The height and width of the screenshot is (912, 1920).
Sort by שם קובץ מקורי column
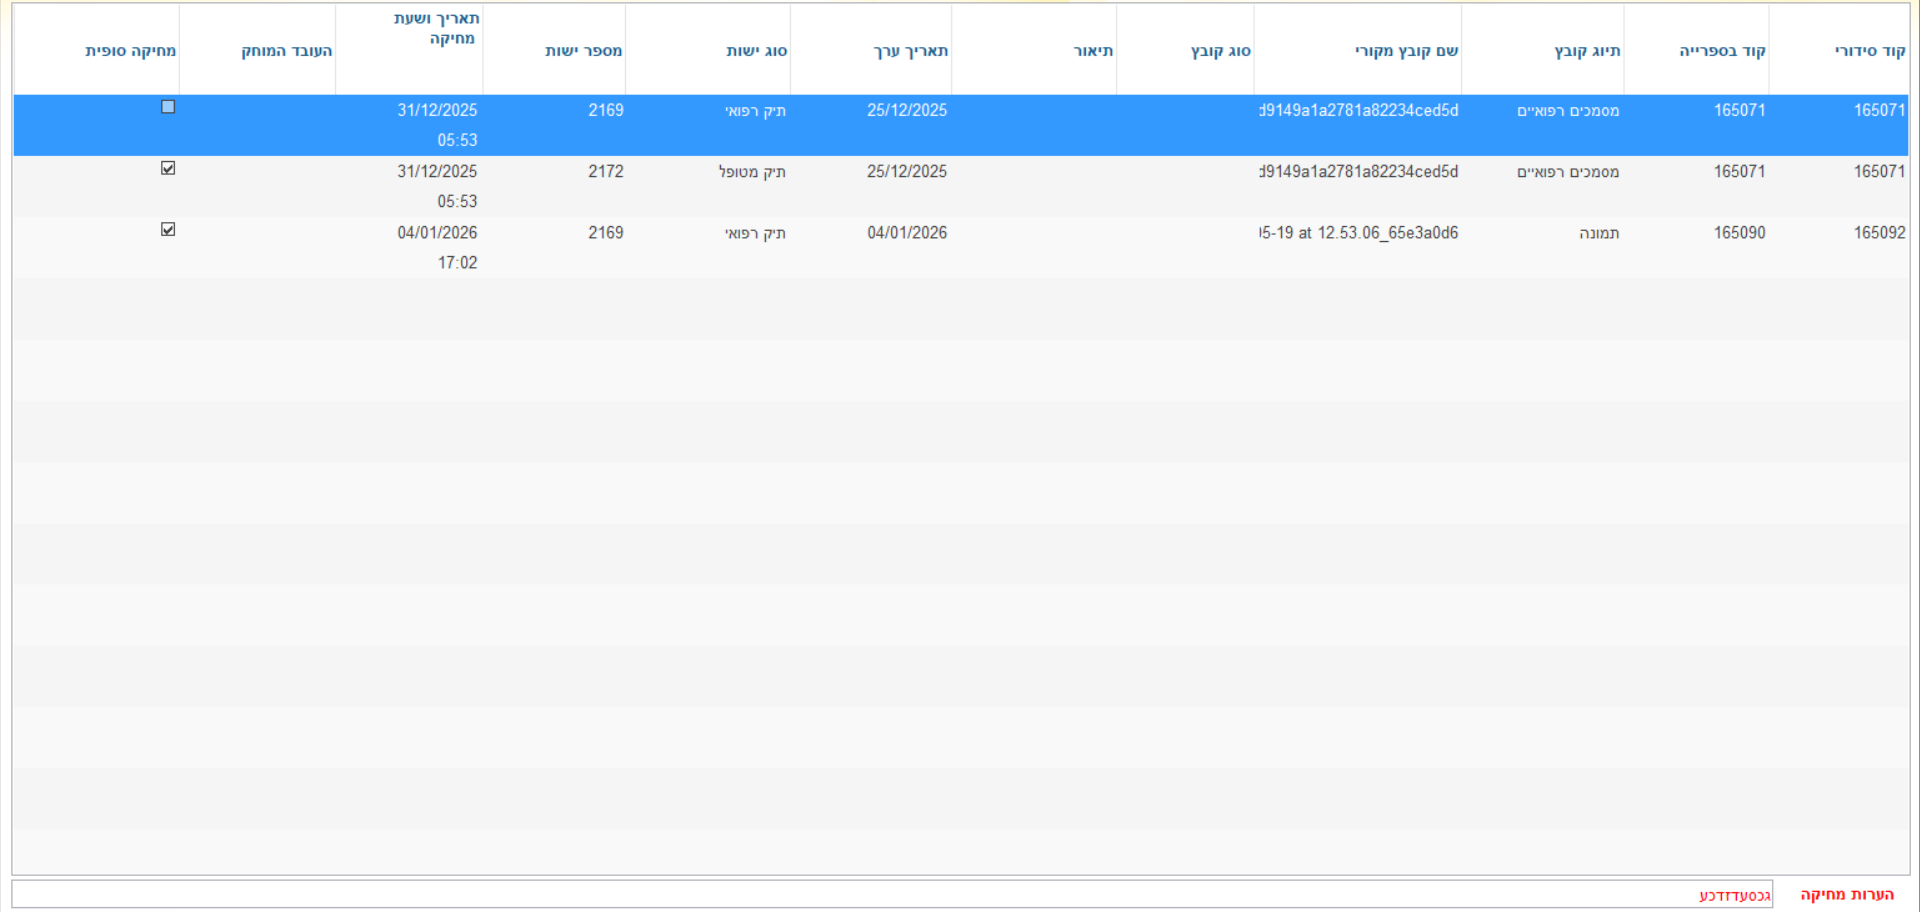point(1406,51)
